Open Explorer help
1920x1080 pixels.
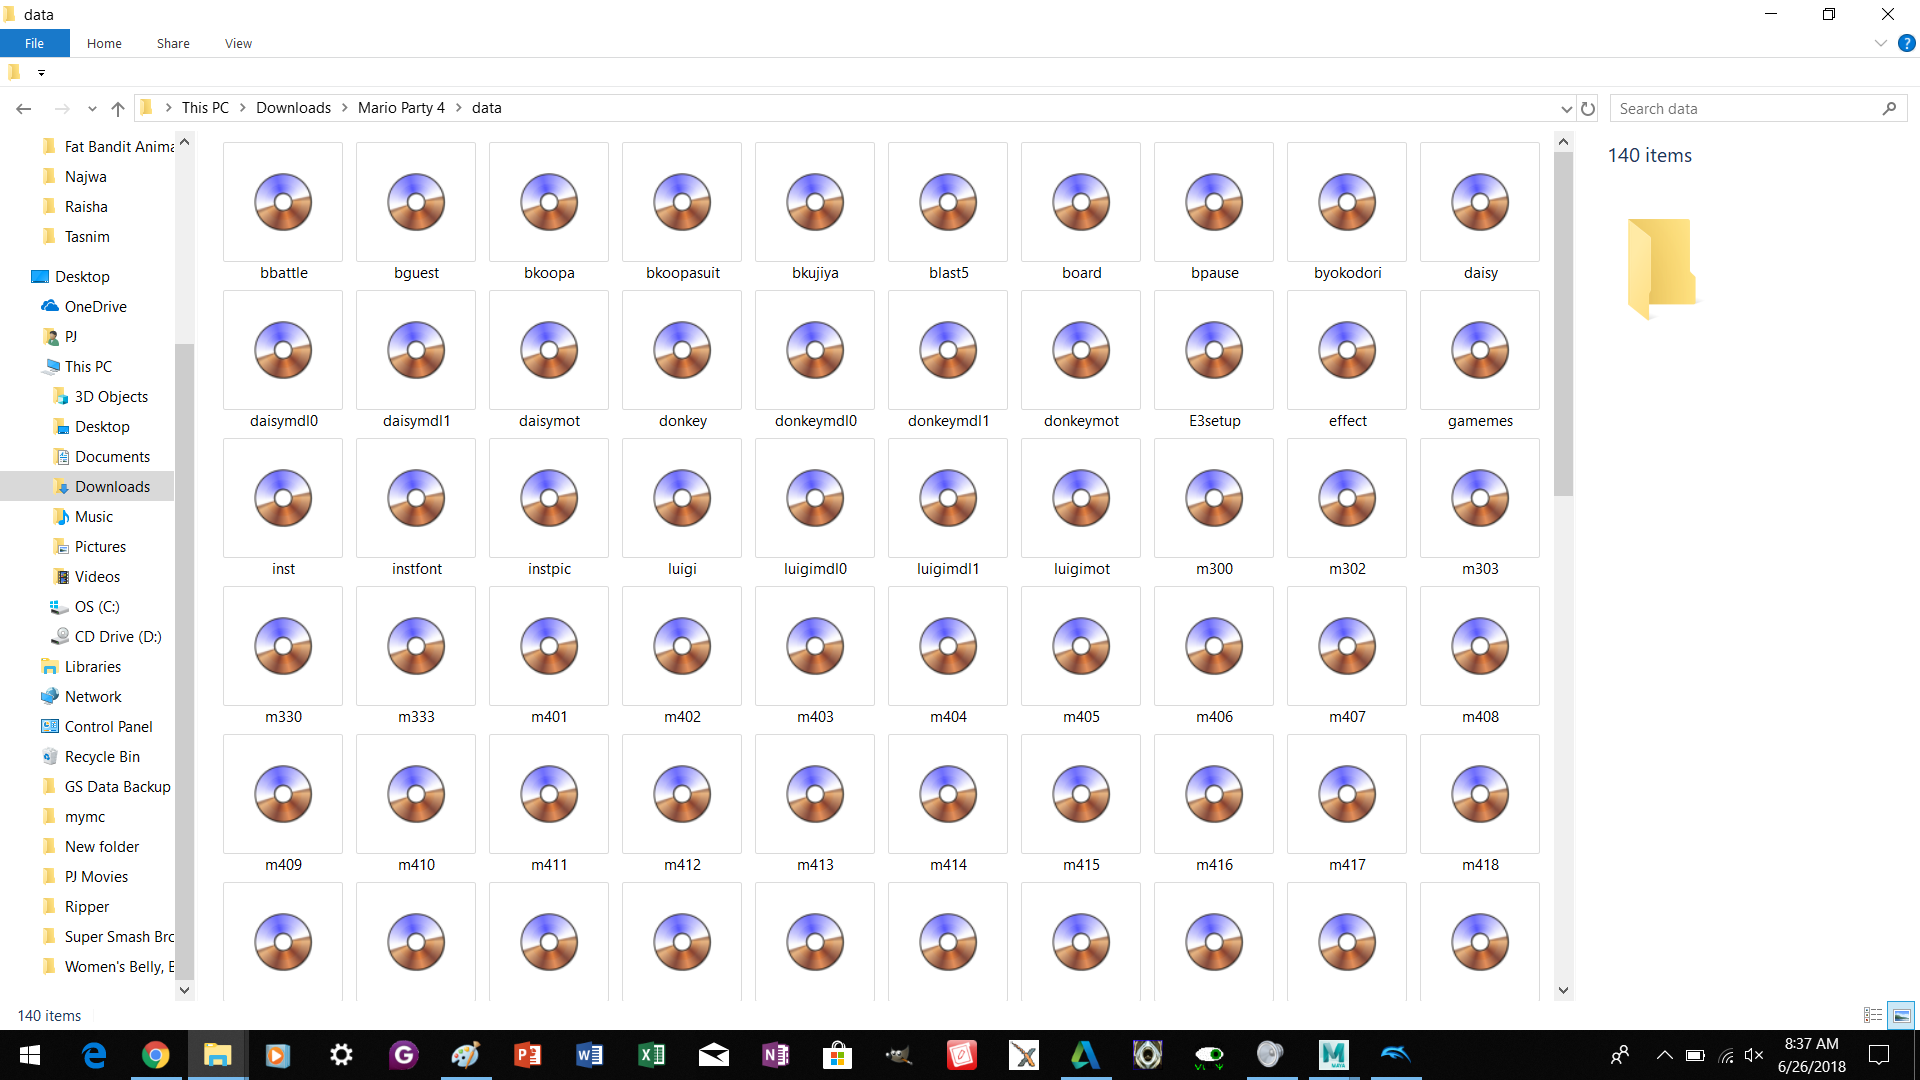tap(1906, 43)
